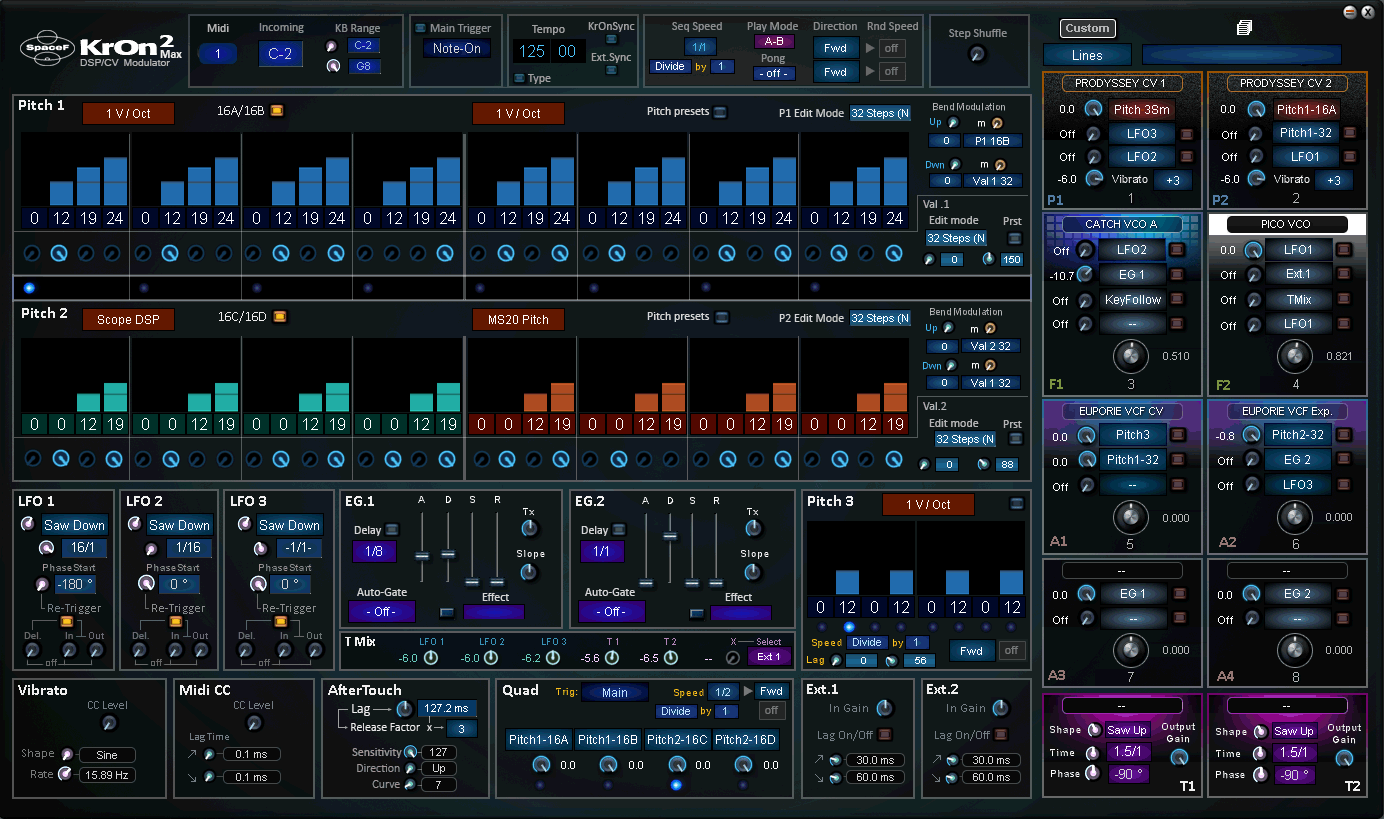Click the EG.1 Slope knob
The width and height of the screenshot is (1384, 819).
530,572
